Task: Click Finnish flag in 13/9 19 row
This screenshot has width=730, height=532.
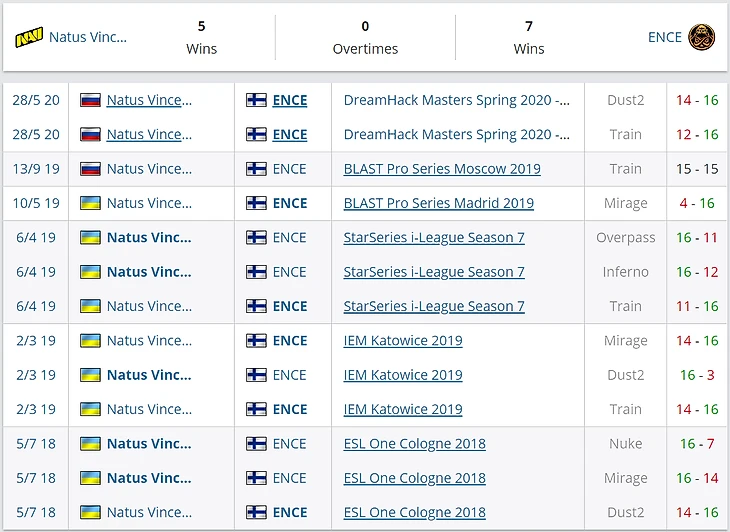Action: [256, 169]
